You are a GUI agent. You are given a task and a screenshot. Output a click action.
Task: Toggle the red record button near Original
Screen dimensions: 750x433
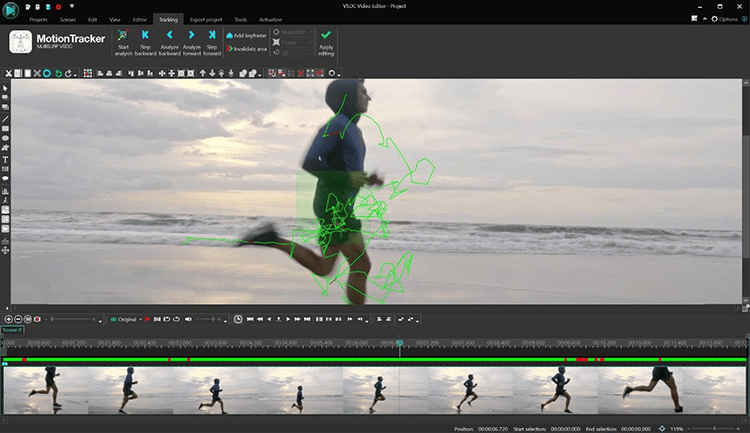146,319
